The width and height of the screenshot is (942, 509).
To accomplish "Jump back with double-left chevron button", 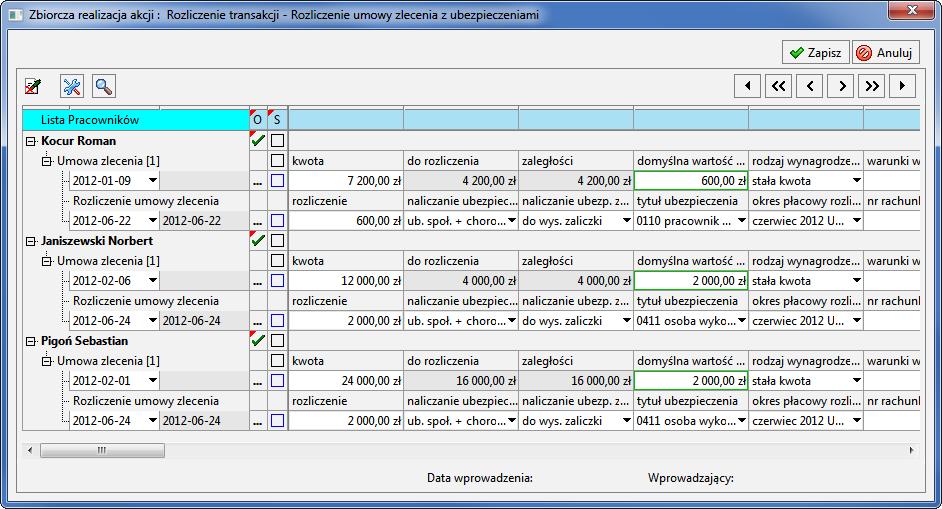I will click(779, 86).
